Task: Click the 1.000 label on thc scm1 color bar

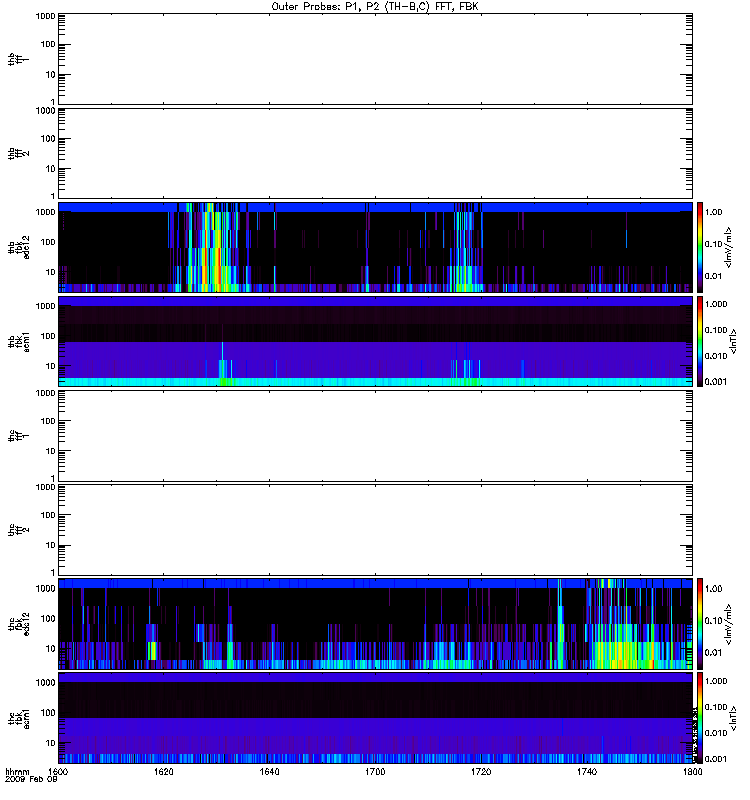Action: [716, 681]
